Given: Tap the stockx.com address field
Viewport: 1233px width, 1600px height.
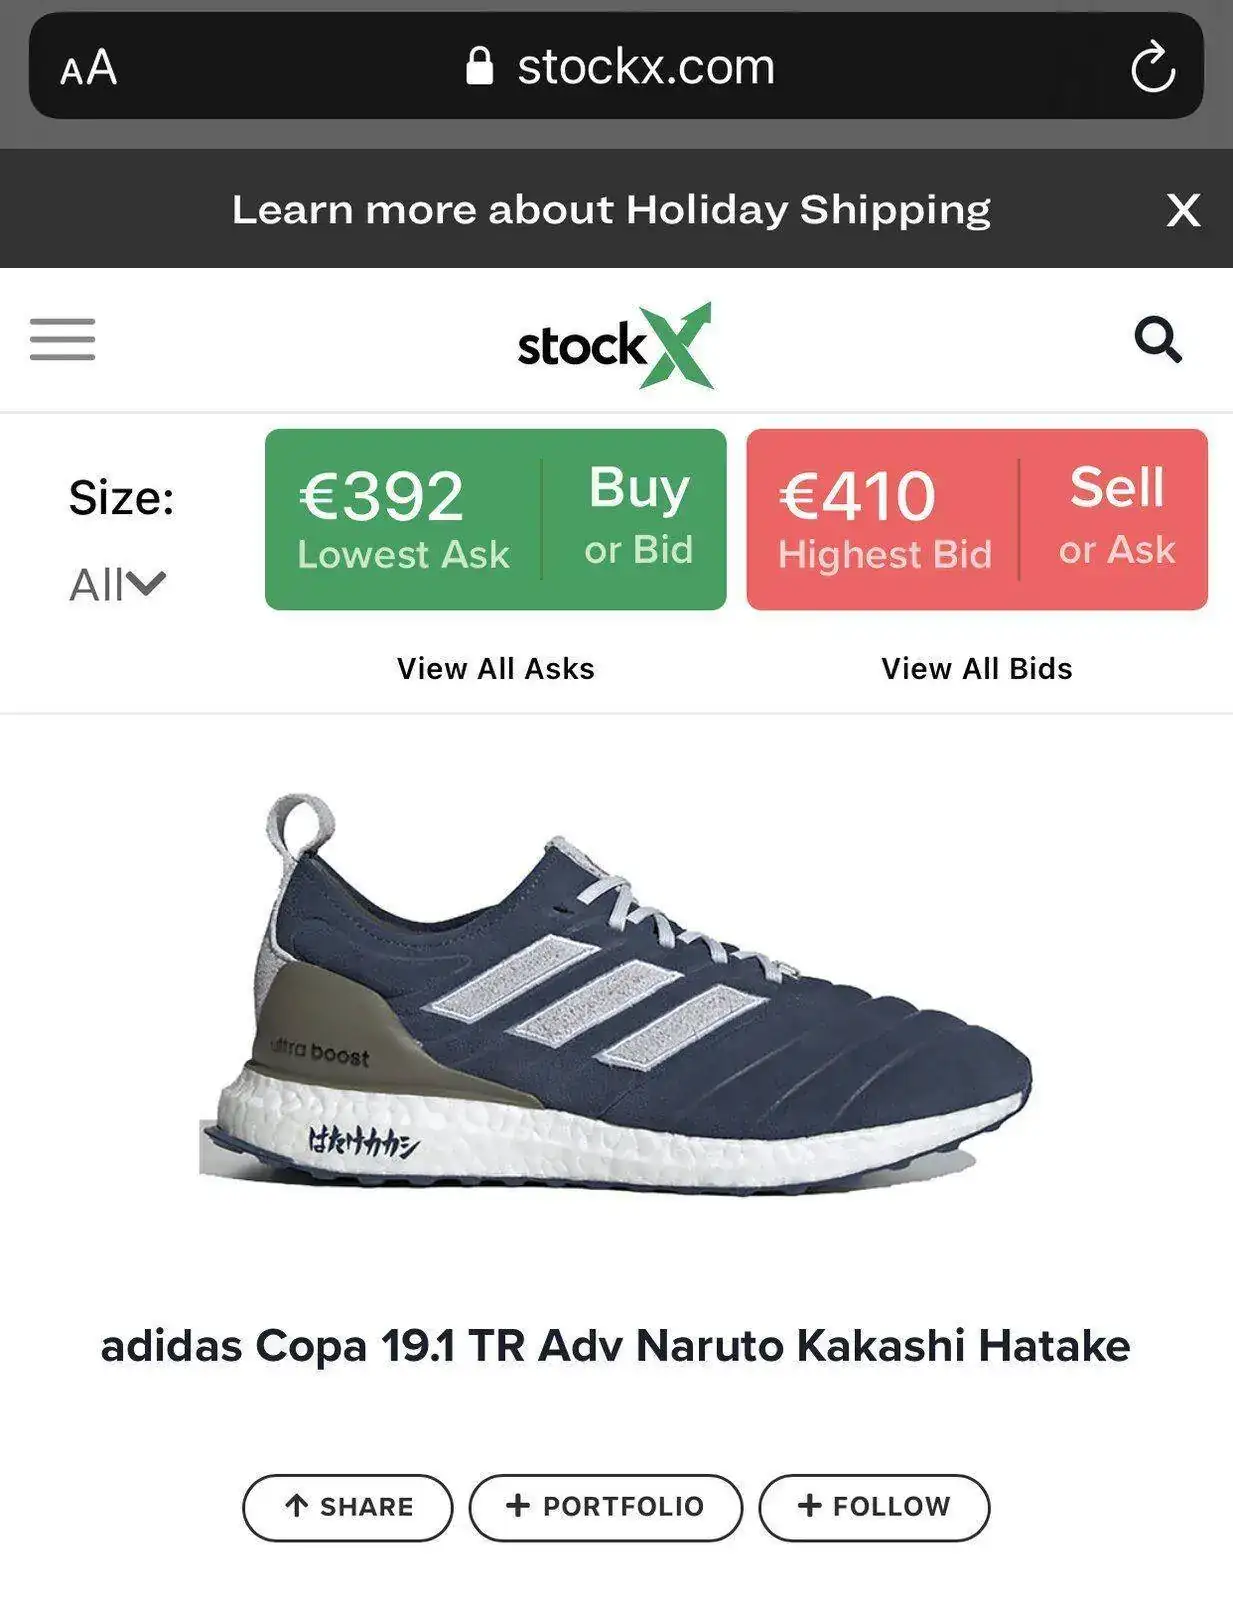Looking at the screenshot, I should (x=616, y=66).
